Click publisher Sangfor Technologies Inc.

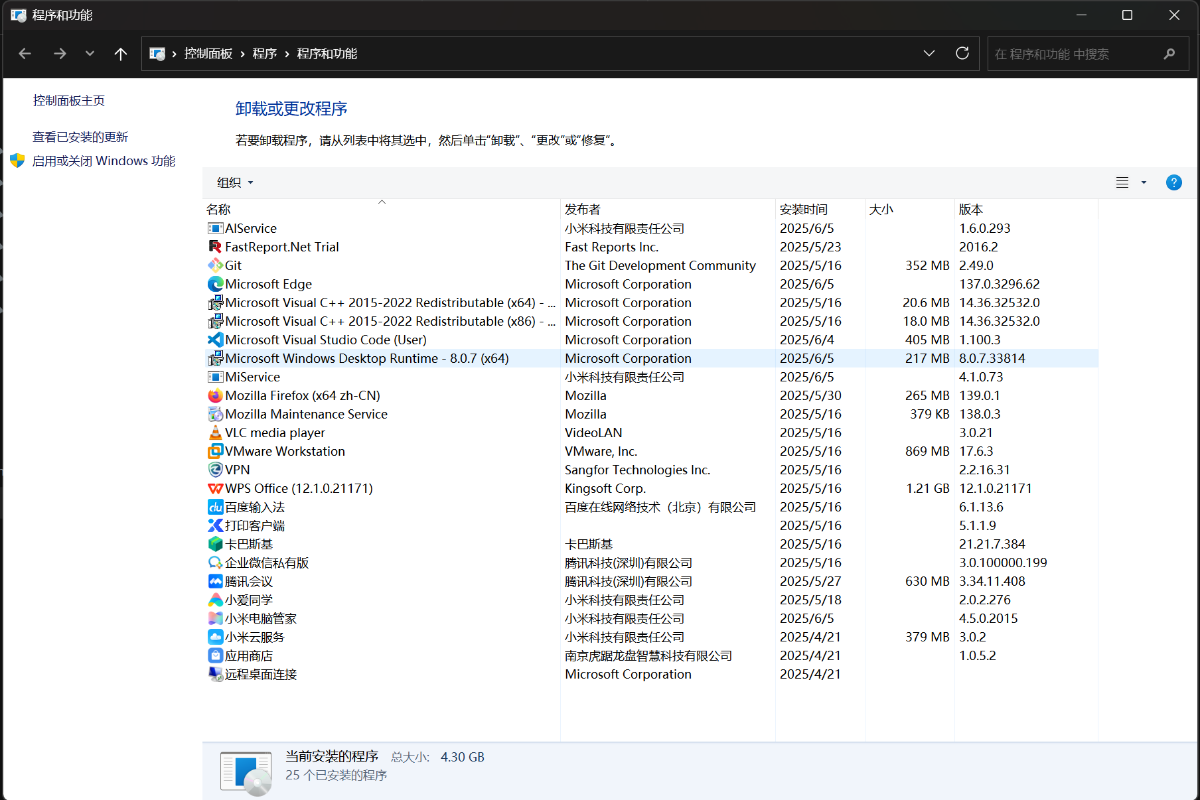click(637, 470)
